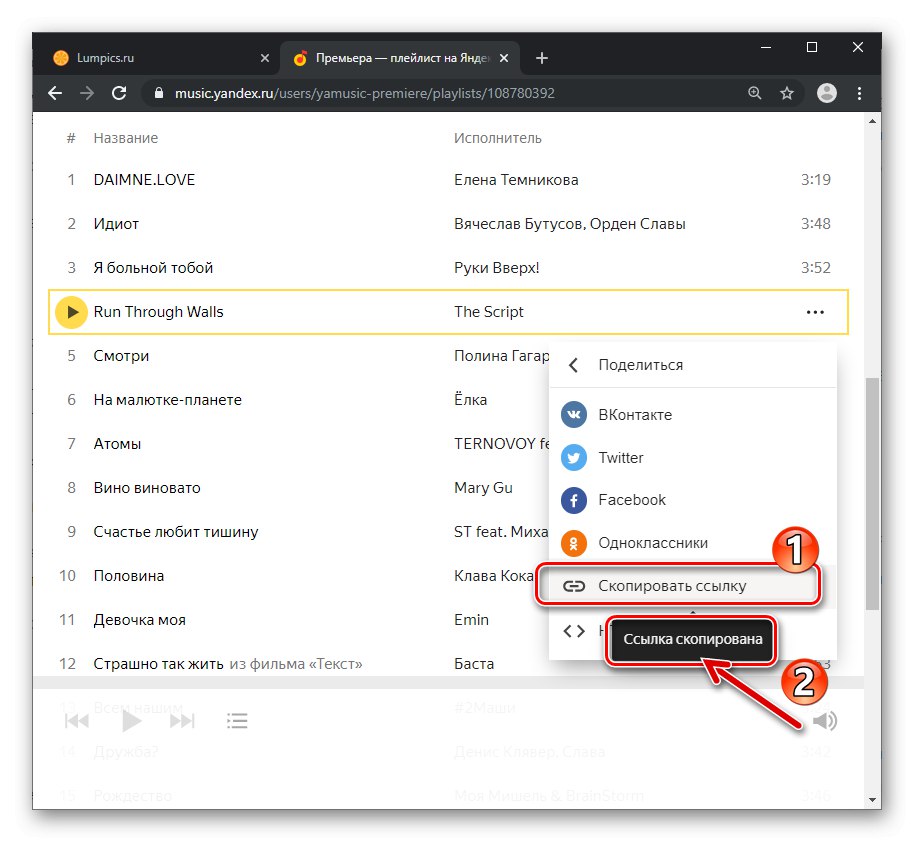914x842 pixels.
Task: Skip to previous track in player
Action: [x=76, y=721]
